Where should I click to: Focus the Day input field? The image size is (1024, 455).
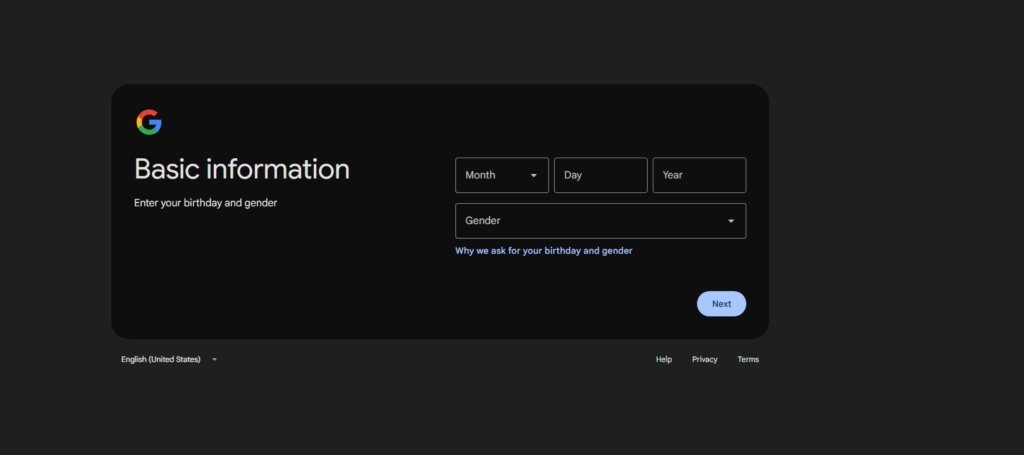[600, 175]
